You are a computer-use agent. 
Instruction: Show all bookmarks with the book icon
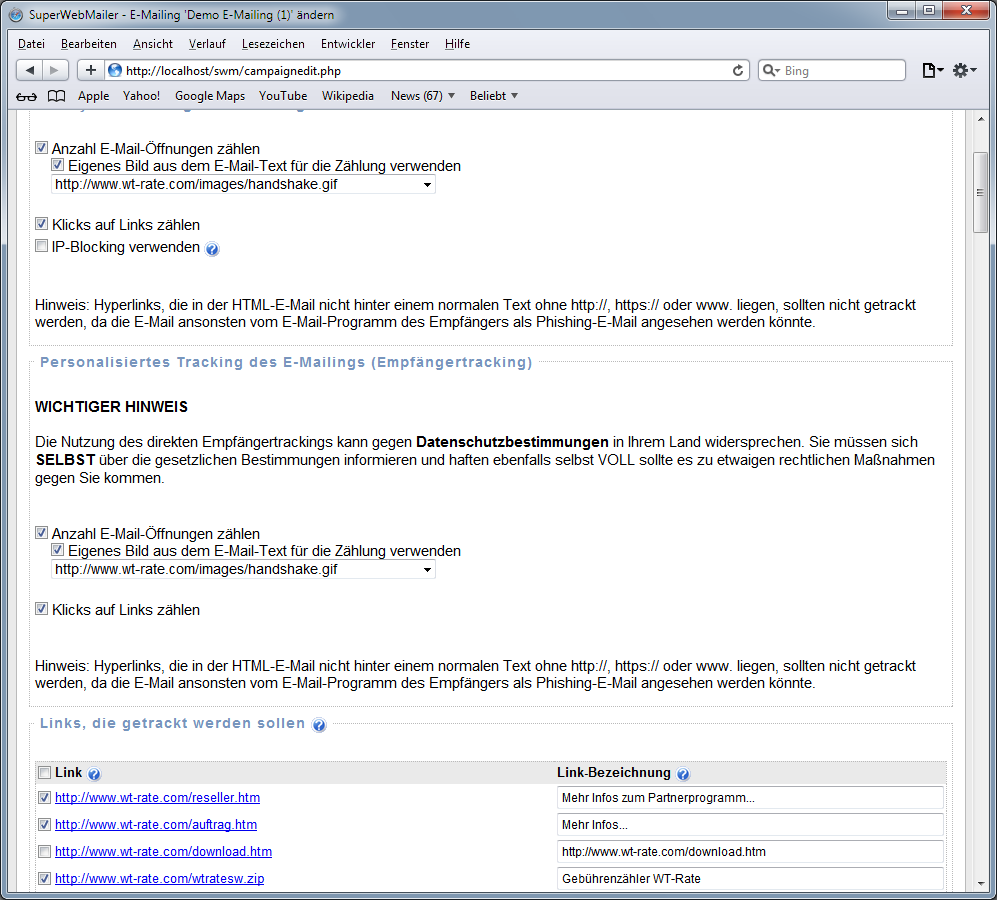[57, 96]
